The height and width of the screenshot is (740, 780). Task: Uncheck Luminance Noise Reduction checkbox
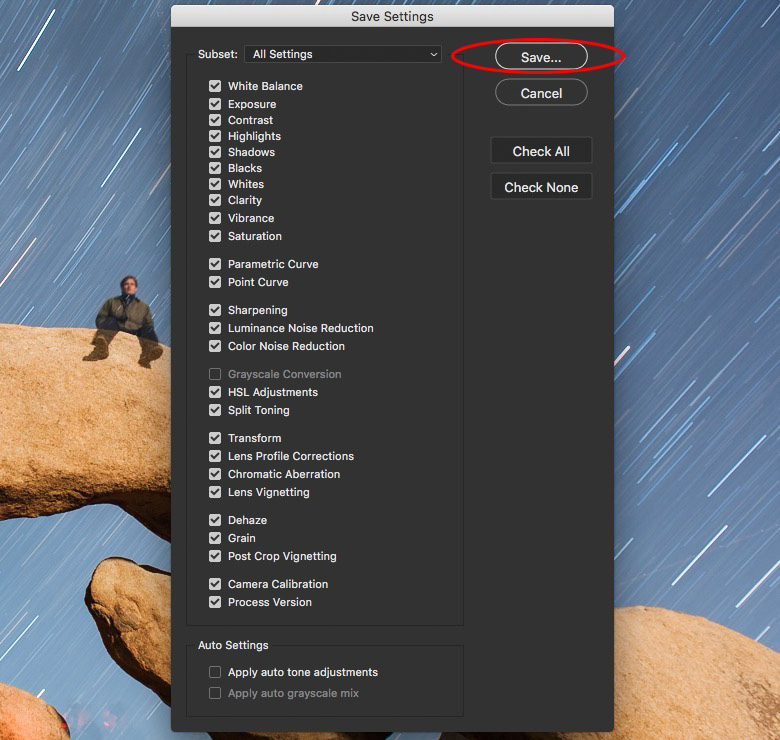[x=215, y=328]
